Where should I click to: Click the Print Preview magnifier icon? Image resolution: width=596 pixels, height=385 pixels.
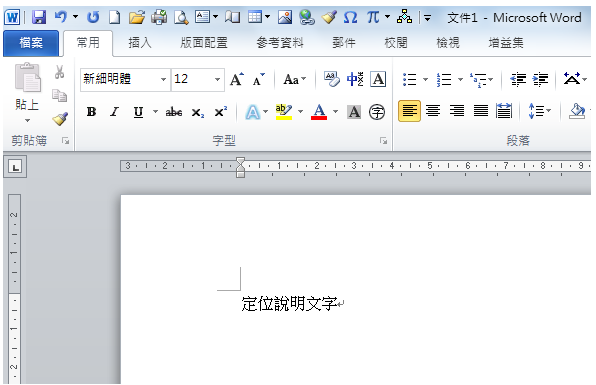pos(181,17)
